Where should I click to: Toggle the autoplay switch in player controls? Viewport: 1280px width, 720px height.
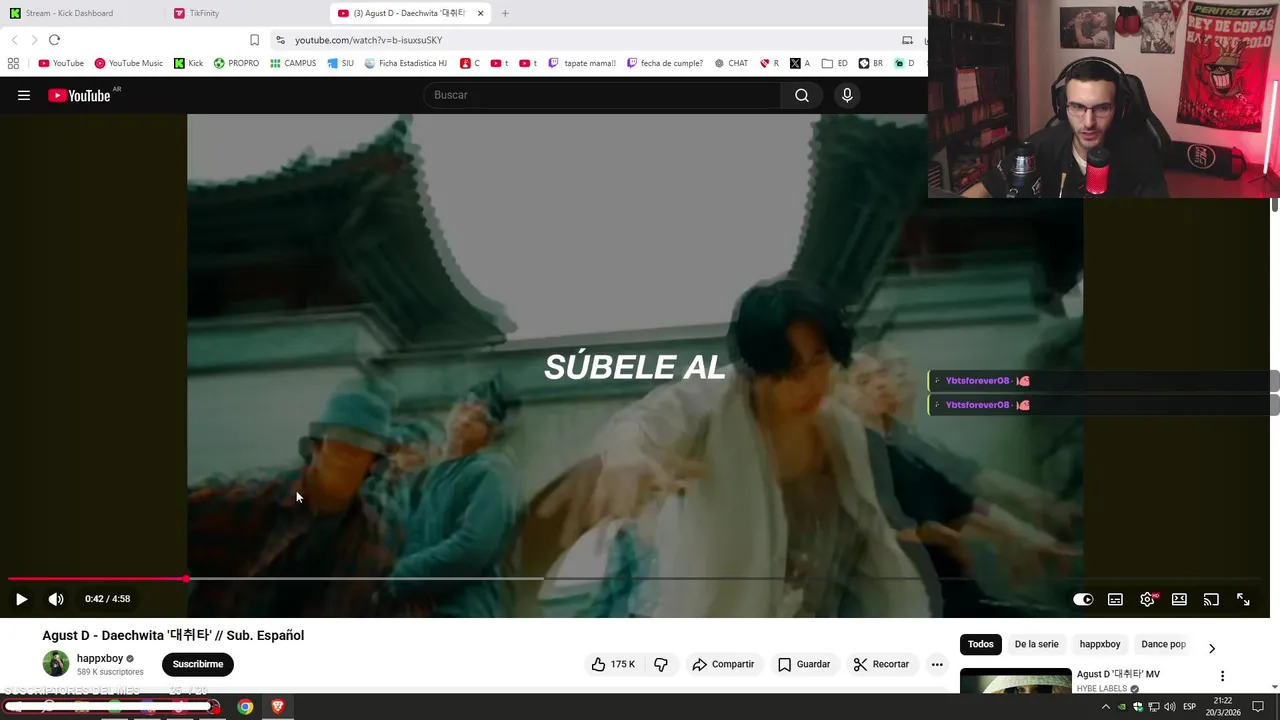[1083, 599]
